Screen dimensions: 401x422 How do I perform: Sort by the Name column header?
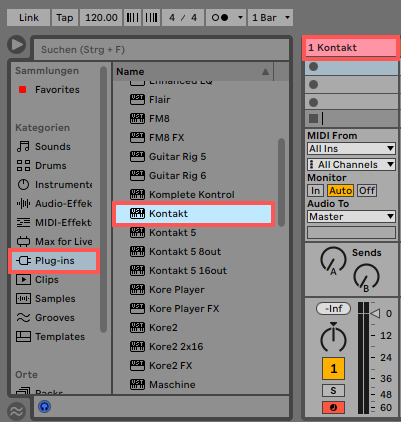(193, 72)
